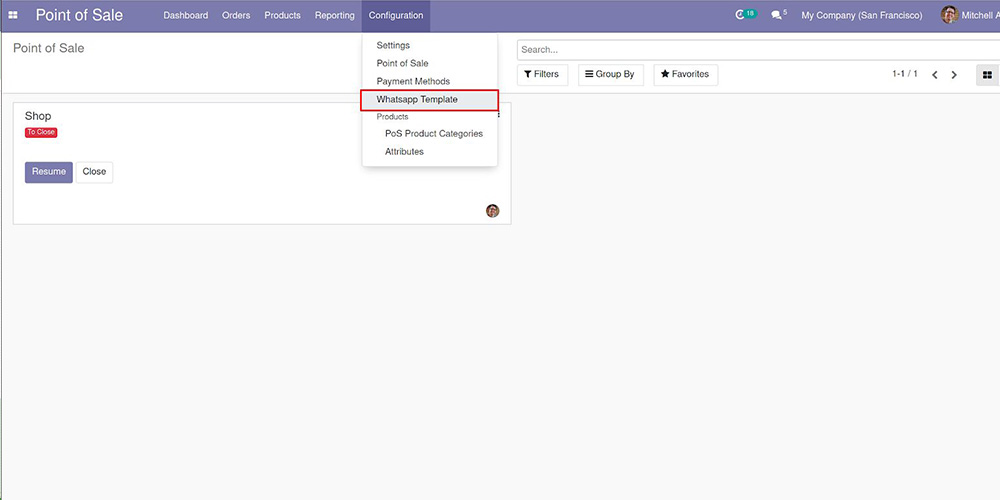Screen dimensions: 1000x500
Task: Expand the Group By dropdown
Action: (609, 75)
